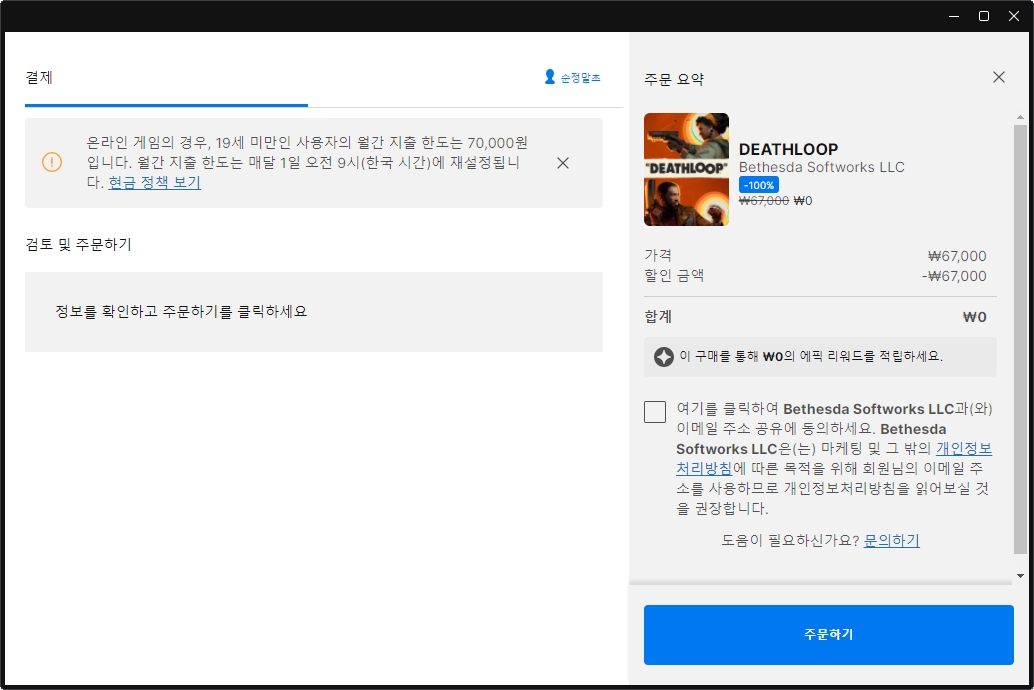The height and width of the screenshot is (690, 1034).
Task: Open the 현금 정책 보기 link
Action: click(154, 183)
